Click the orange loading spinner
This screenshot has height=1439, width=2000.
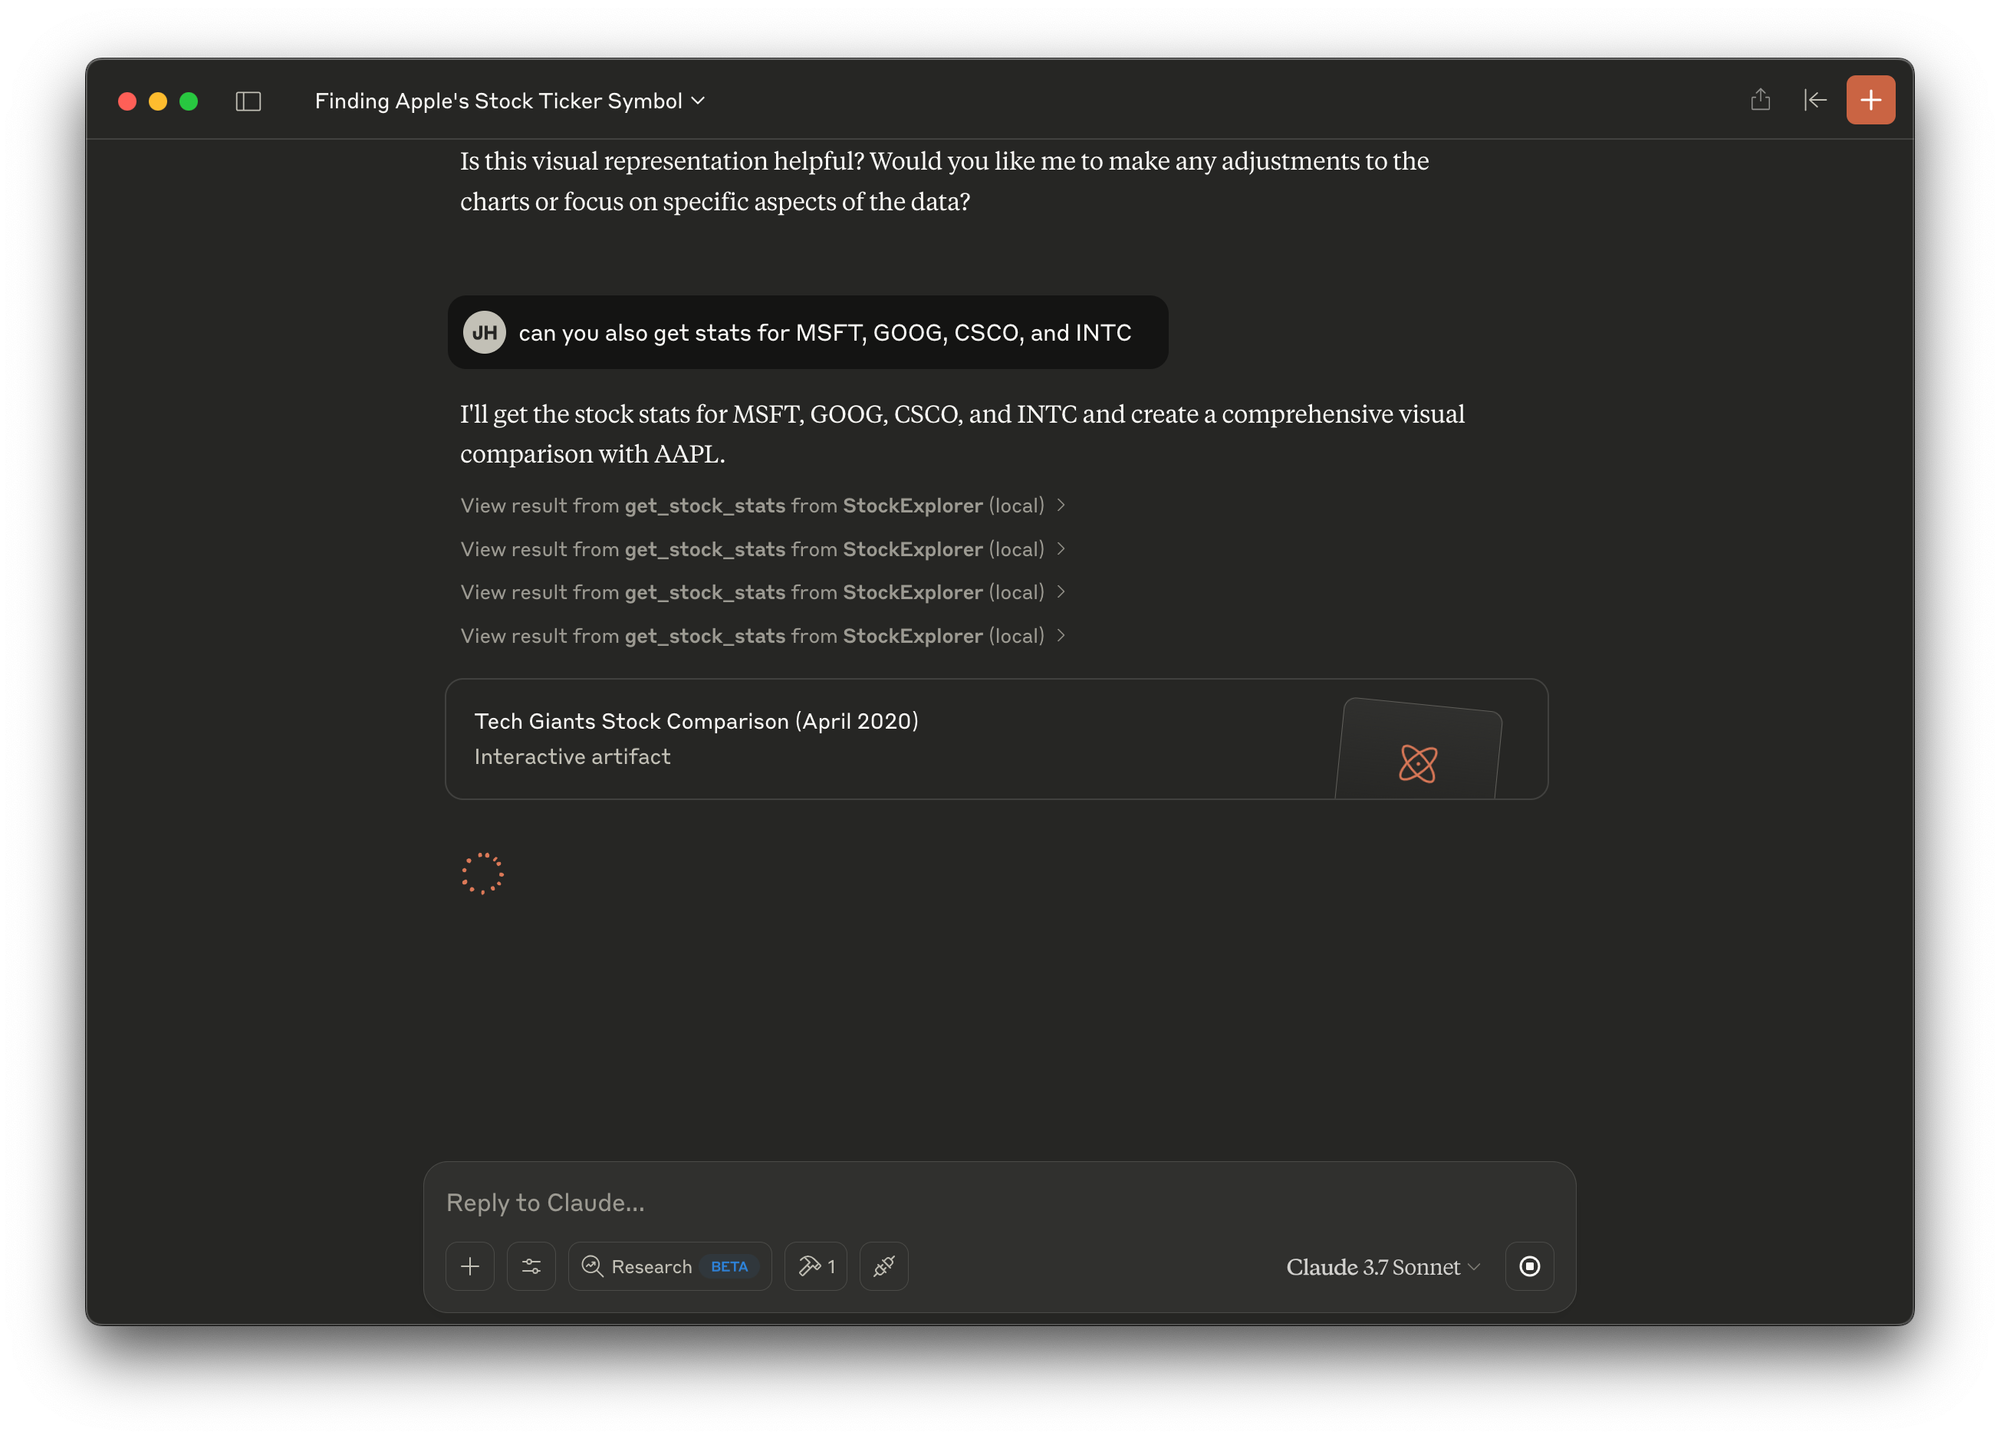tap(482, 873)
